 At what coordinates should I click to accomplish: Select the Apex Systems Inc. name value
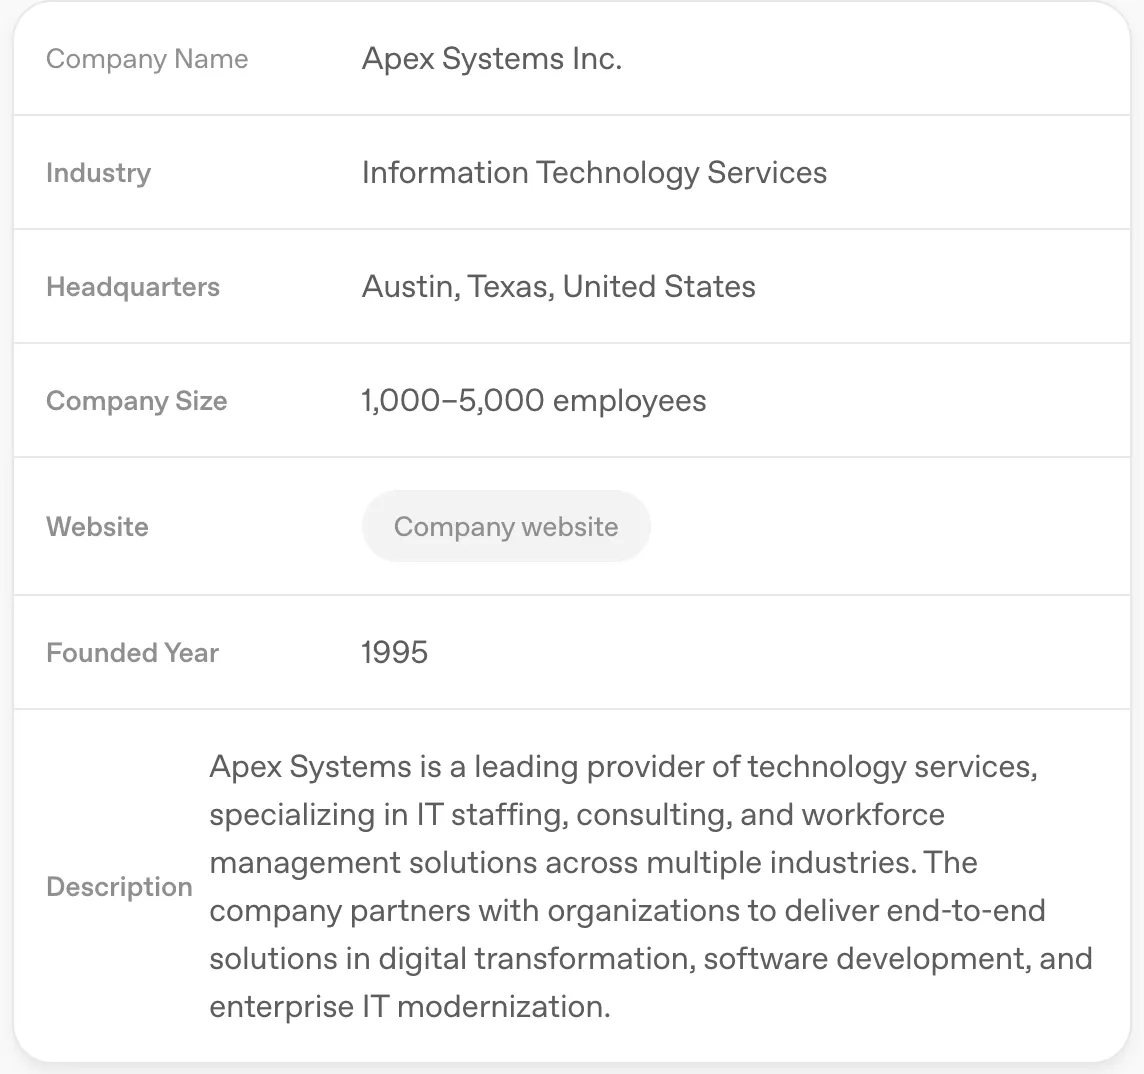tap(492, 59)
